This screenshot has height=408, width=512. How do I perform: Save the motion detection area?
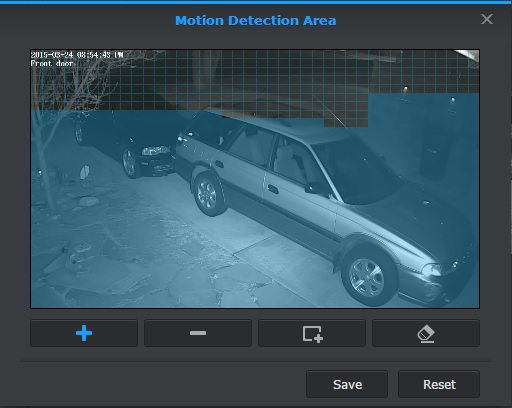347,384
